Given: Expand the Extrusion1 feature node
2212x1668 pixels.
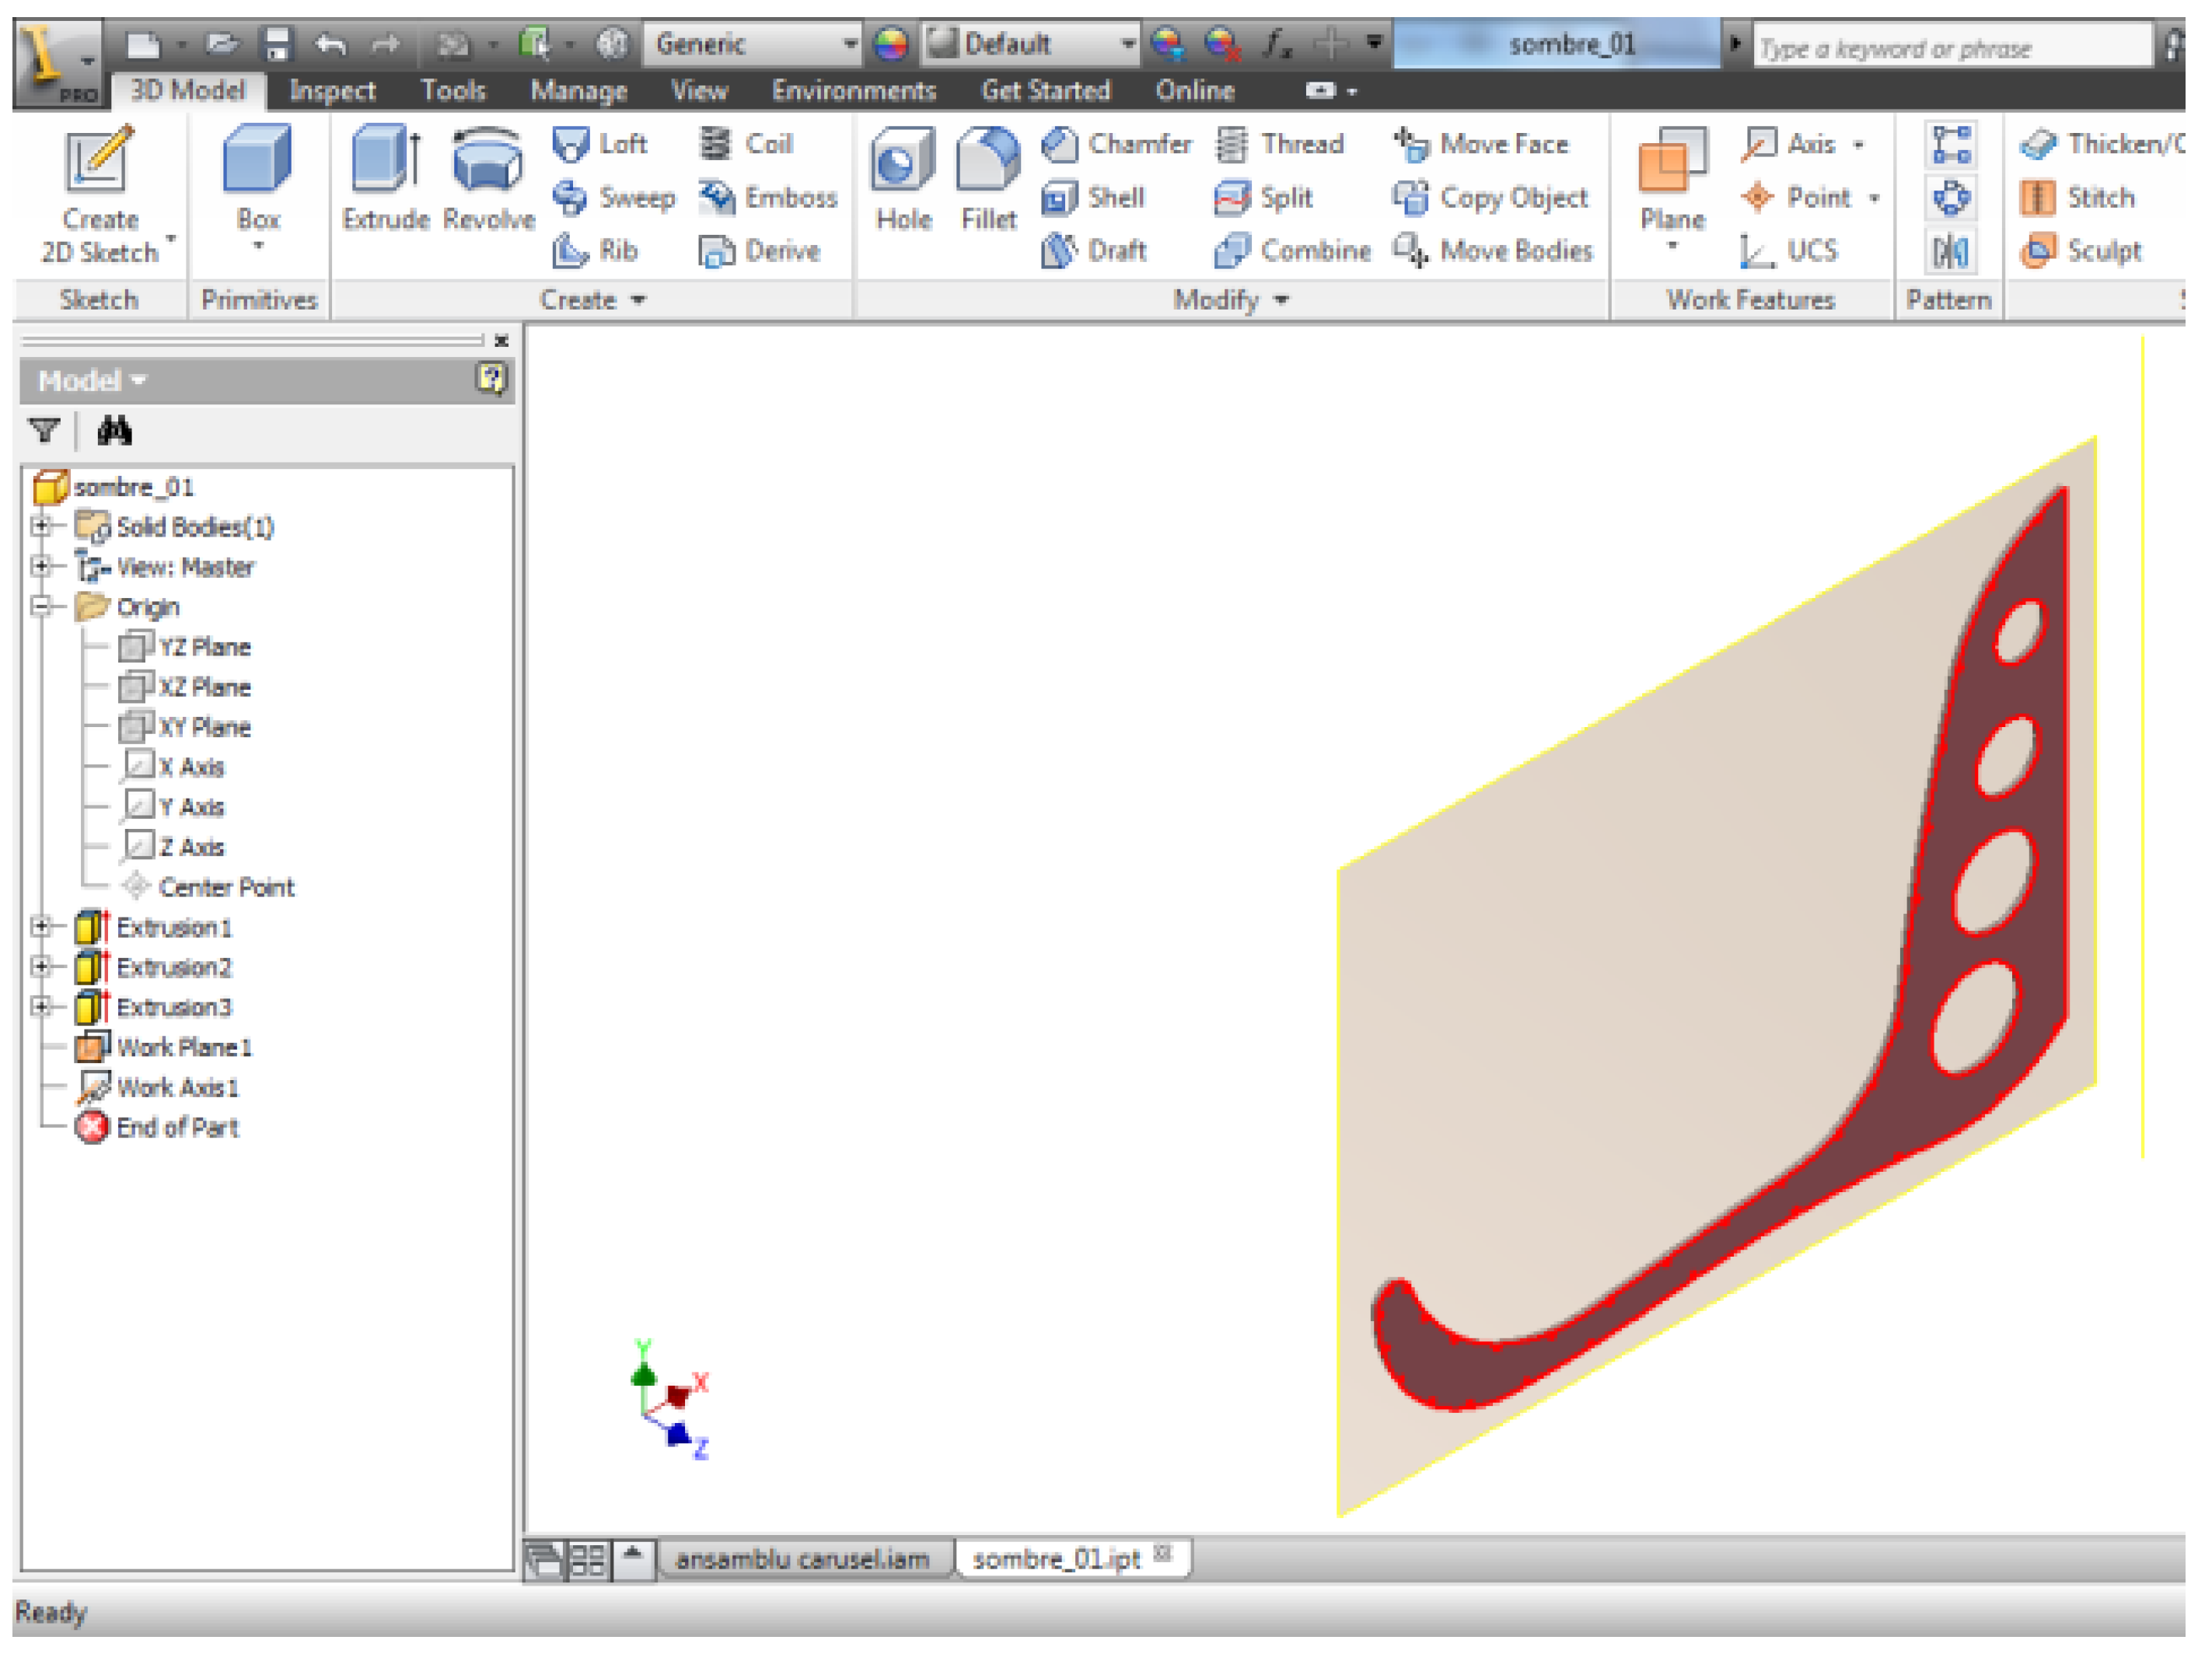Looking at the screenshot, I should click(41, 927).
